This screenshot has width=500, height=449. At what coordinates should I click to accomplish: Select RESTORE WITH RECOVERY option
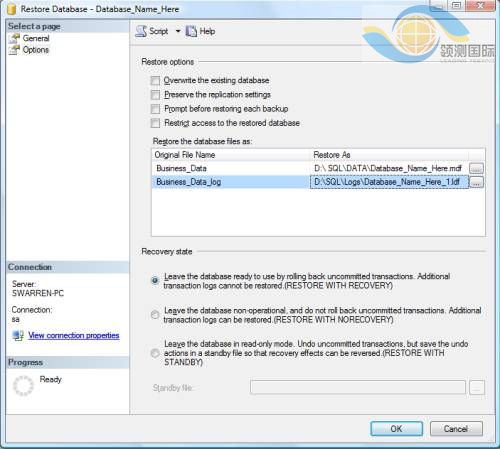click(155, 280)
